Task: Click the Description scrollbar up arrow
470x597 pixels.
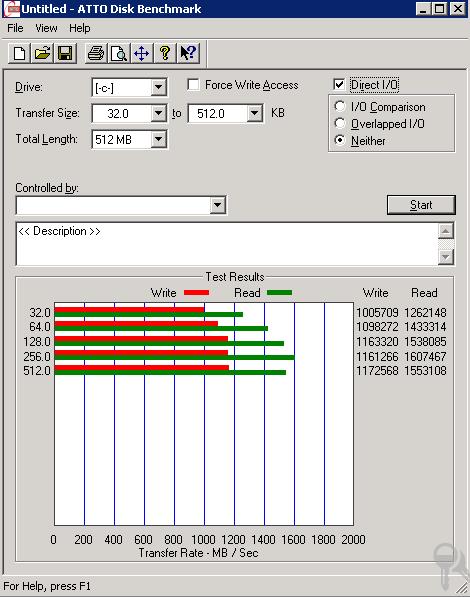Action: [446, 231]
